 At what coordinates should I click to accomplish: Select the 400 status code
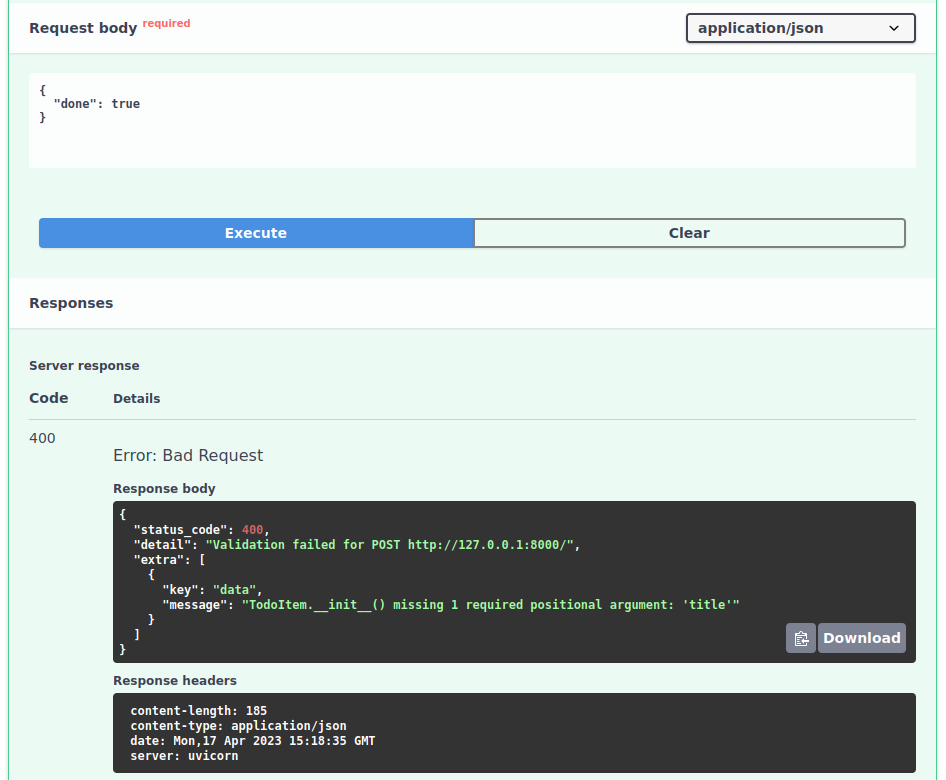(42, 438)
